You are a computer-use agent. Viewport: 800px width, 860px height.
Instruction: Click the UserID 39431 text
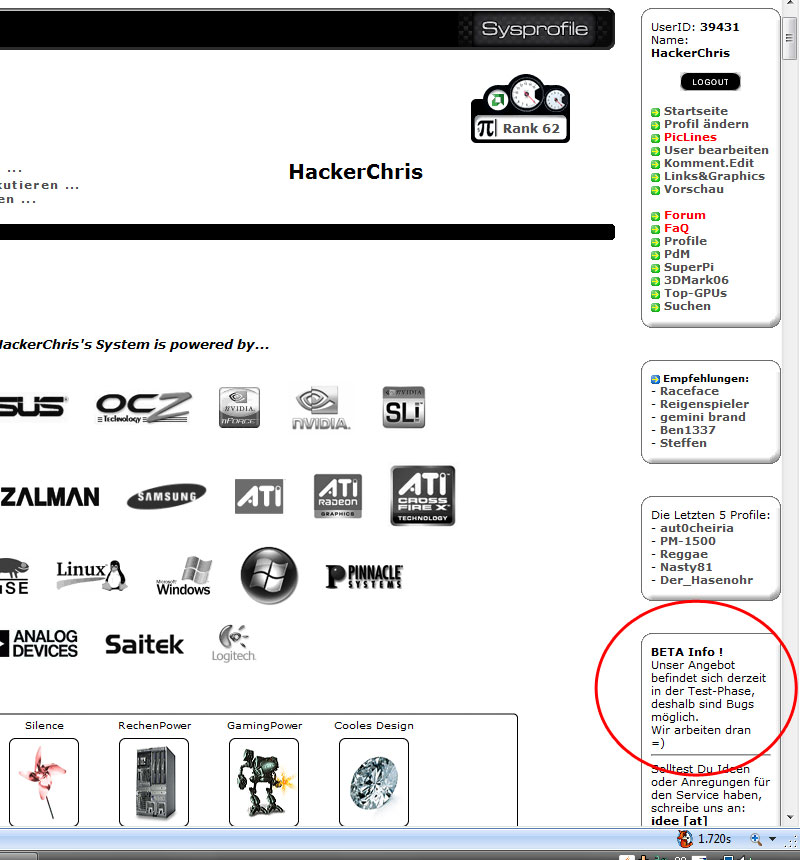point(695,27)
